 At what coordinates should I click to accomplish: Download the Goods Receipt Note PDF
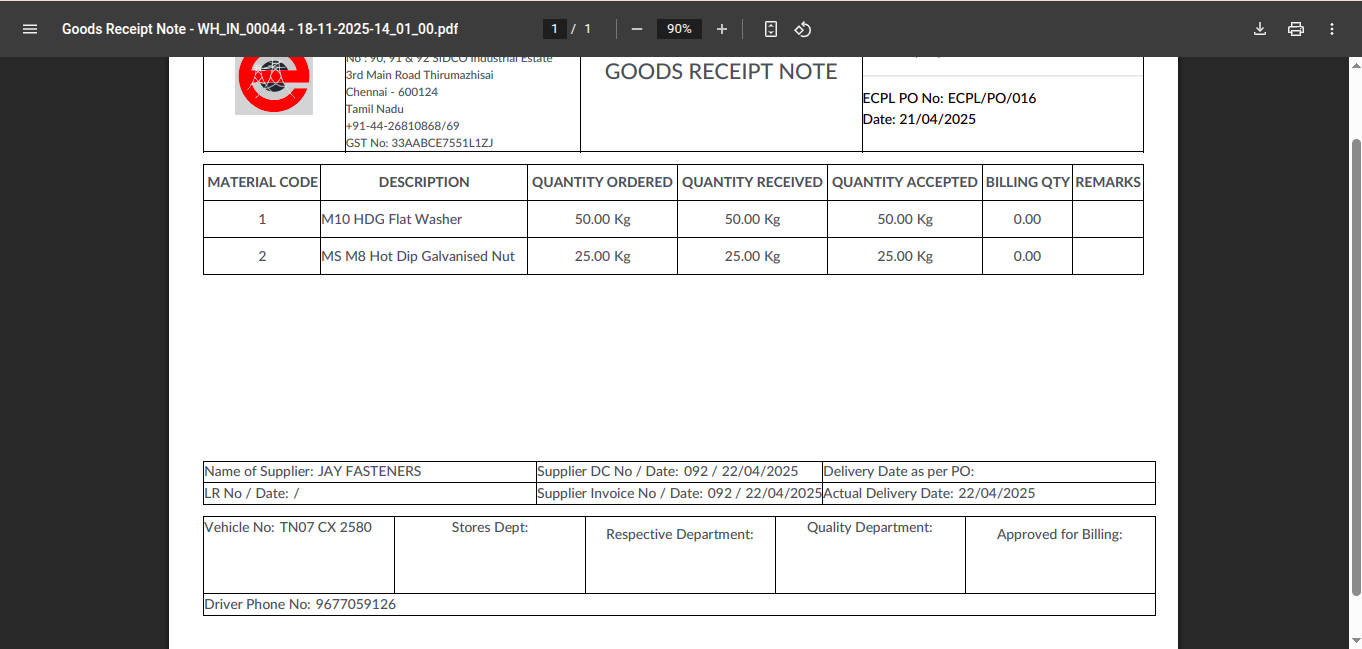1260,29
